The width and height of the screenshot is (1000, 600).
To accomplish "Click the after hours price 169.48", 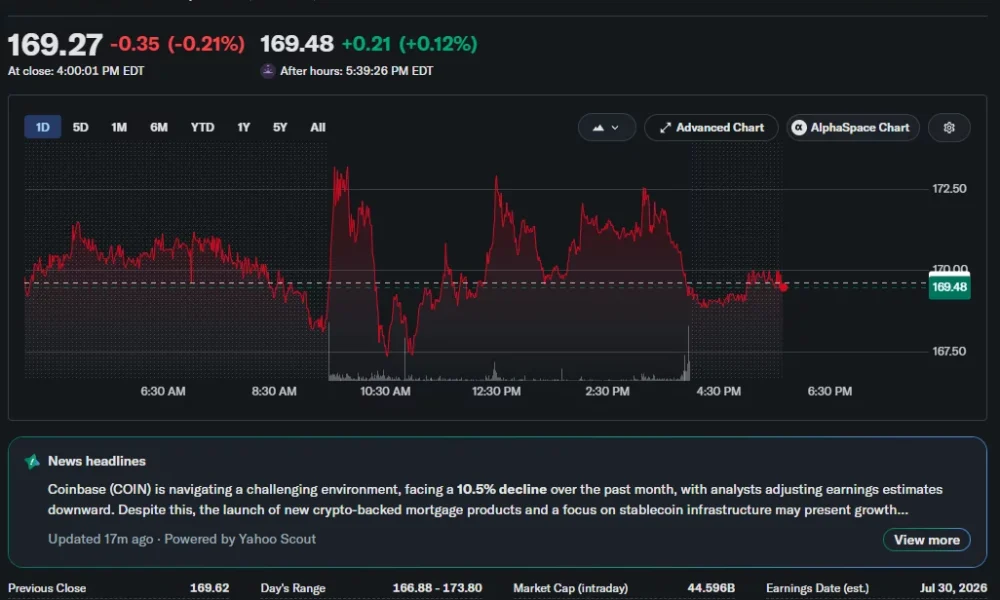I will [297, 43].
